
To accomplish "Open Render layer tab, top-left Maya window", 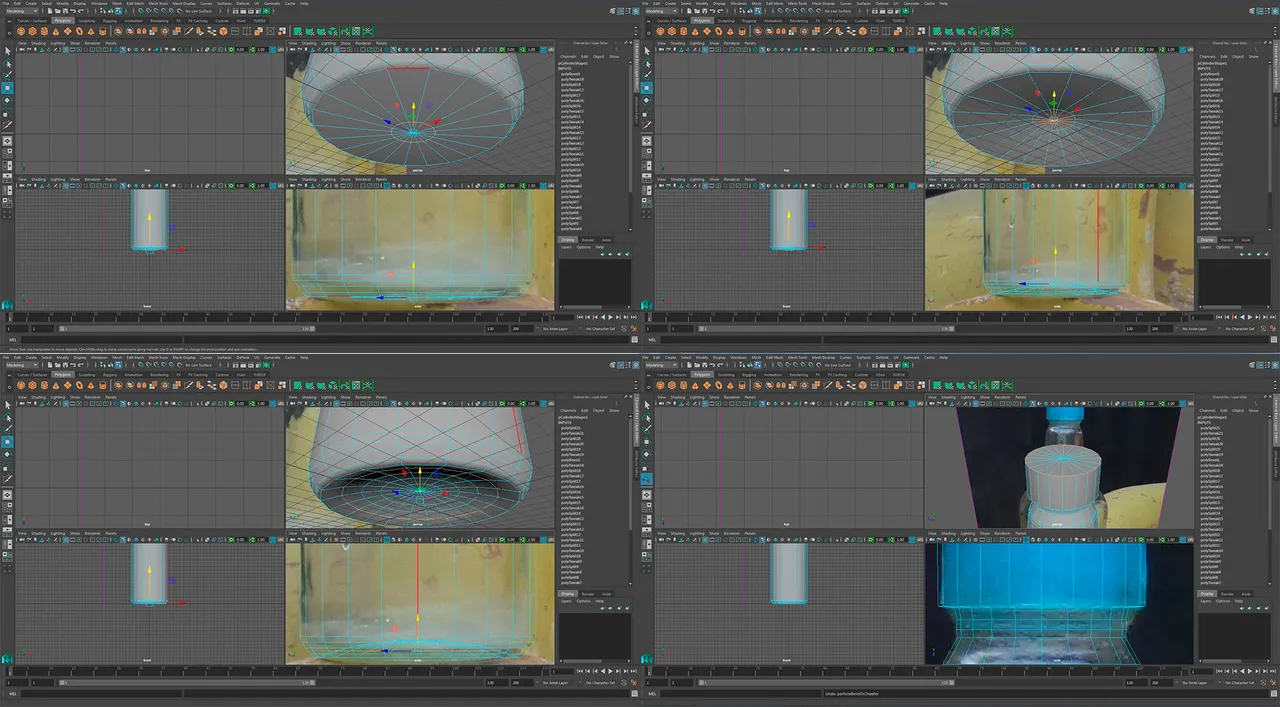I will click(x=588, y=240).
